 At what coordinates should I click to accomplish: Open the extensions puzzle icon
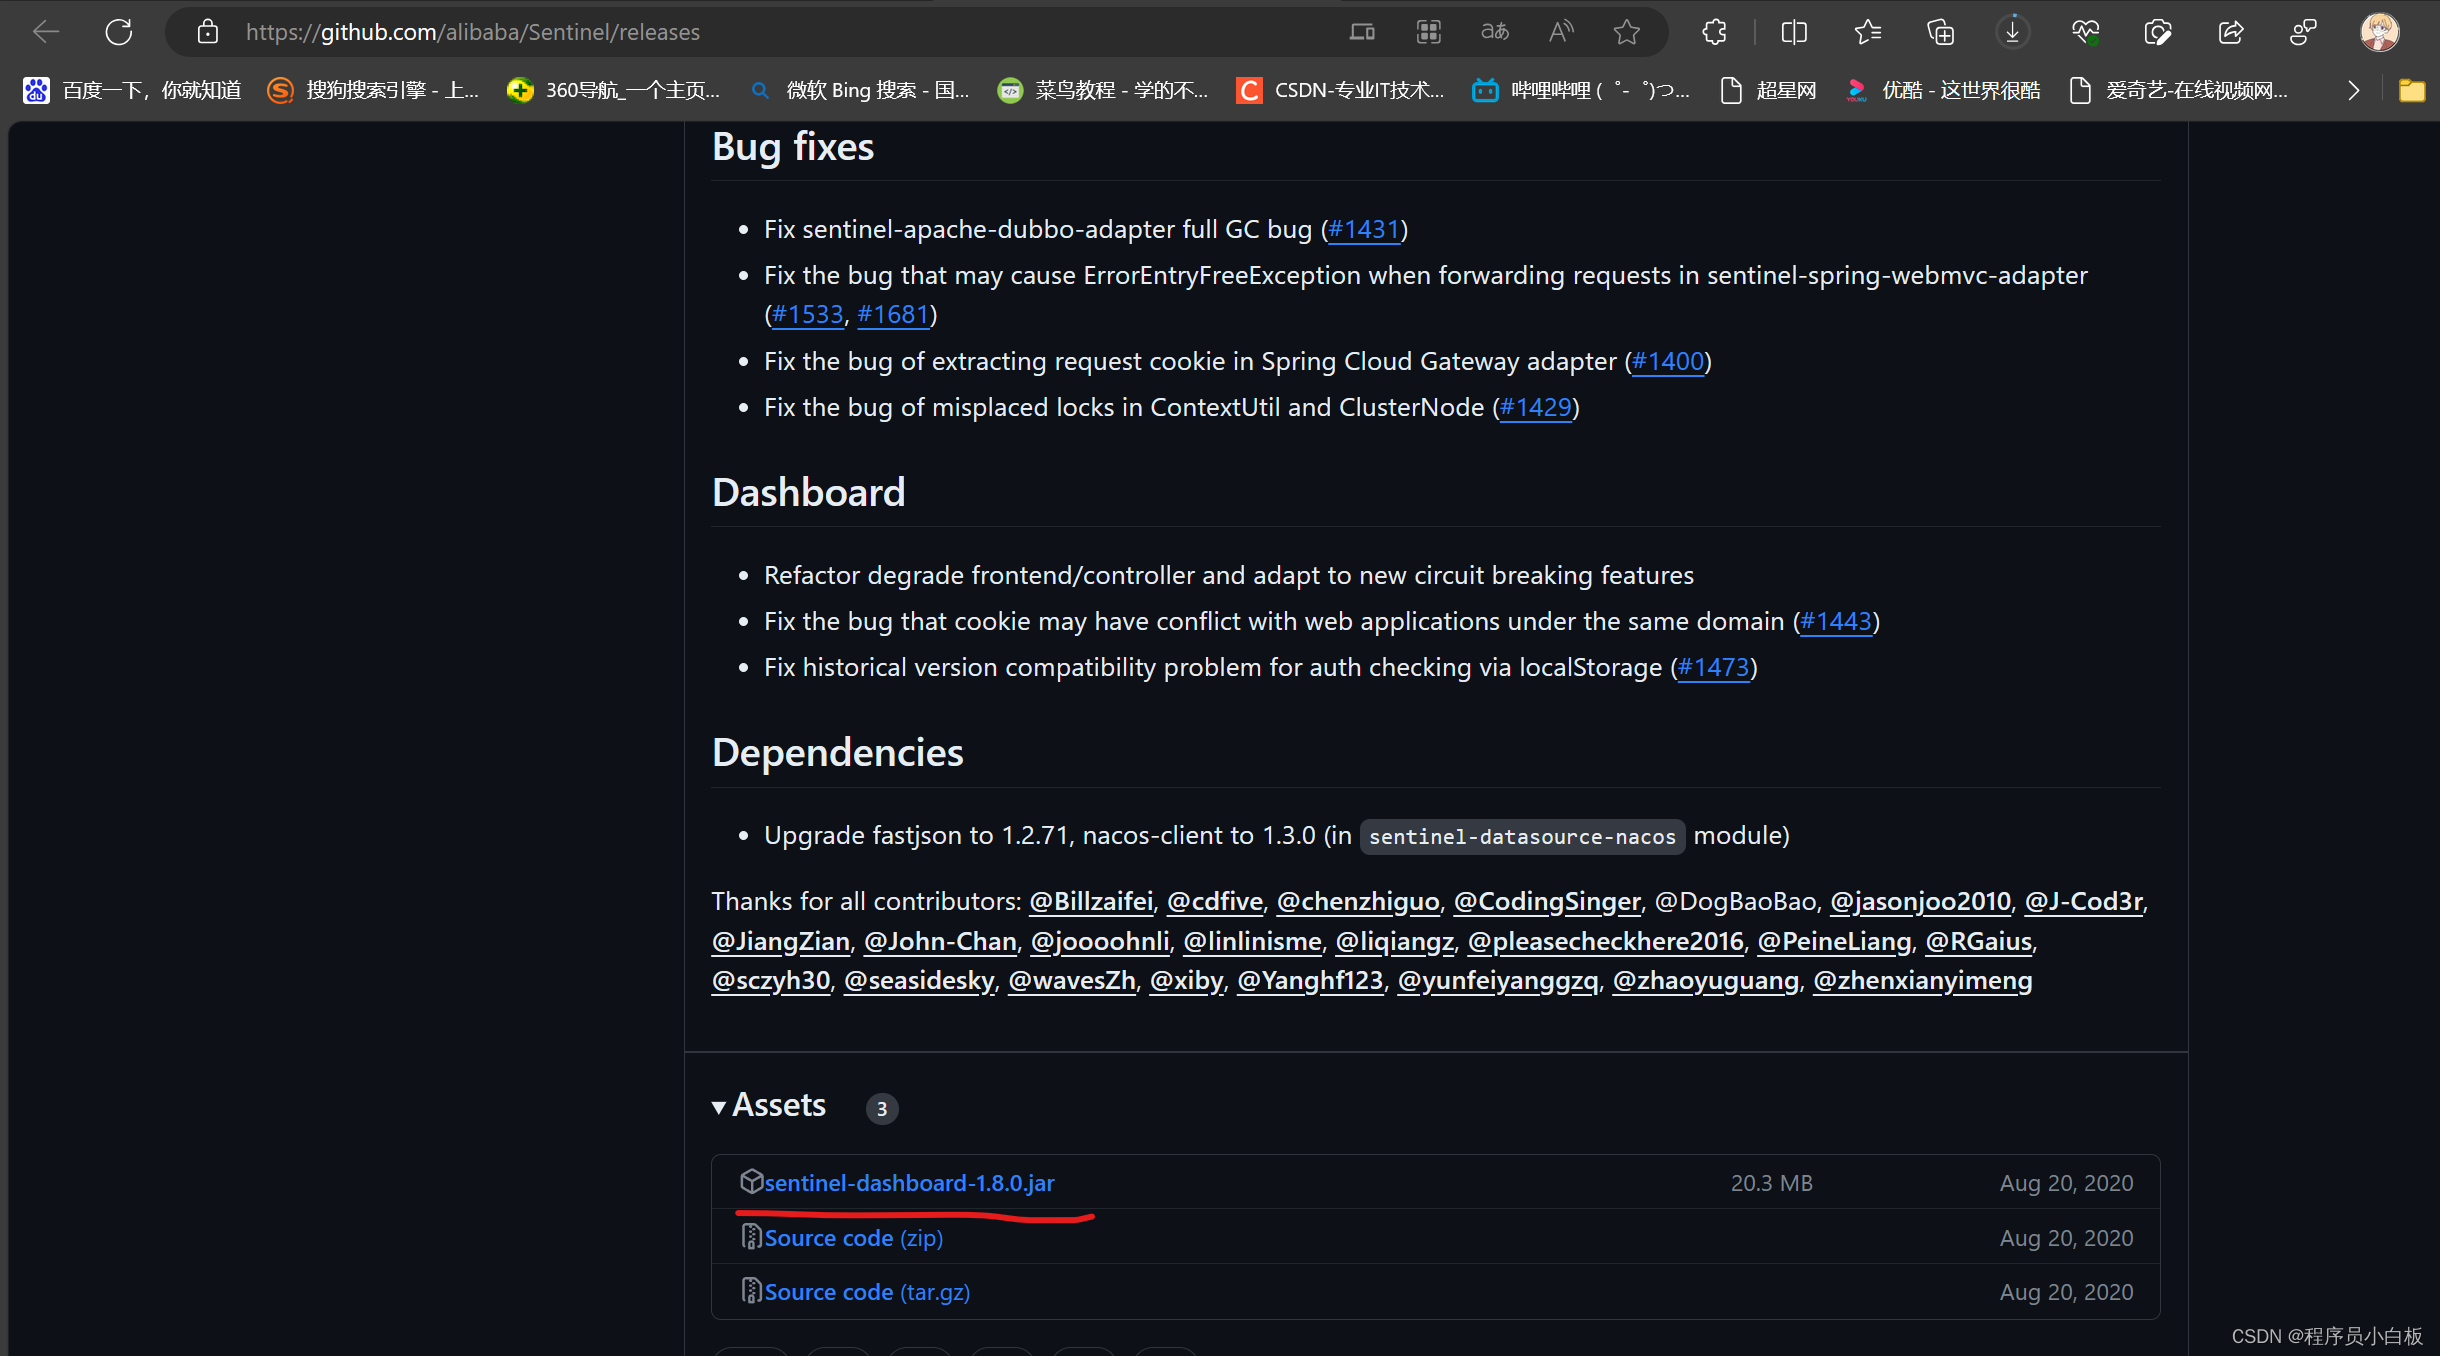click(x=1714, y=32)
